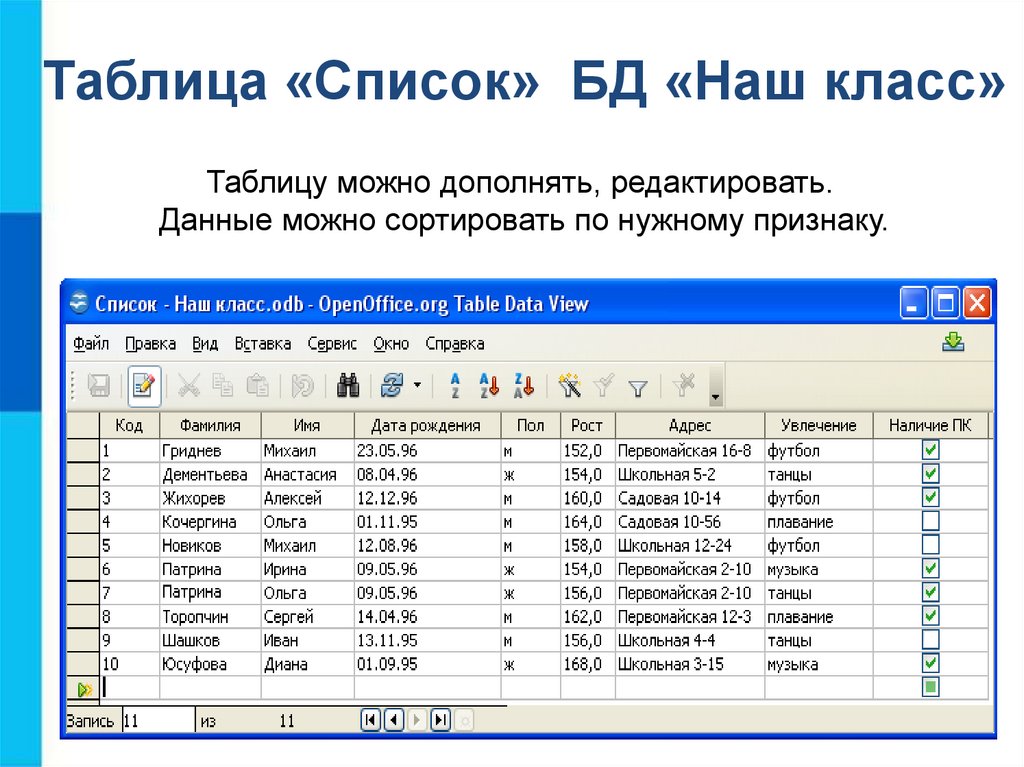
Task: Click the Edit Data pencil icon
Action: 145,386
